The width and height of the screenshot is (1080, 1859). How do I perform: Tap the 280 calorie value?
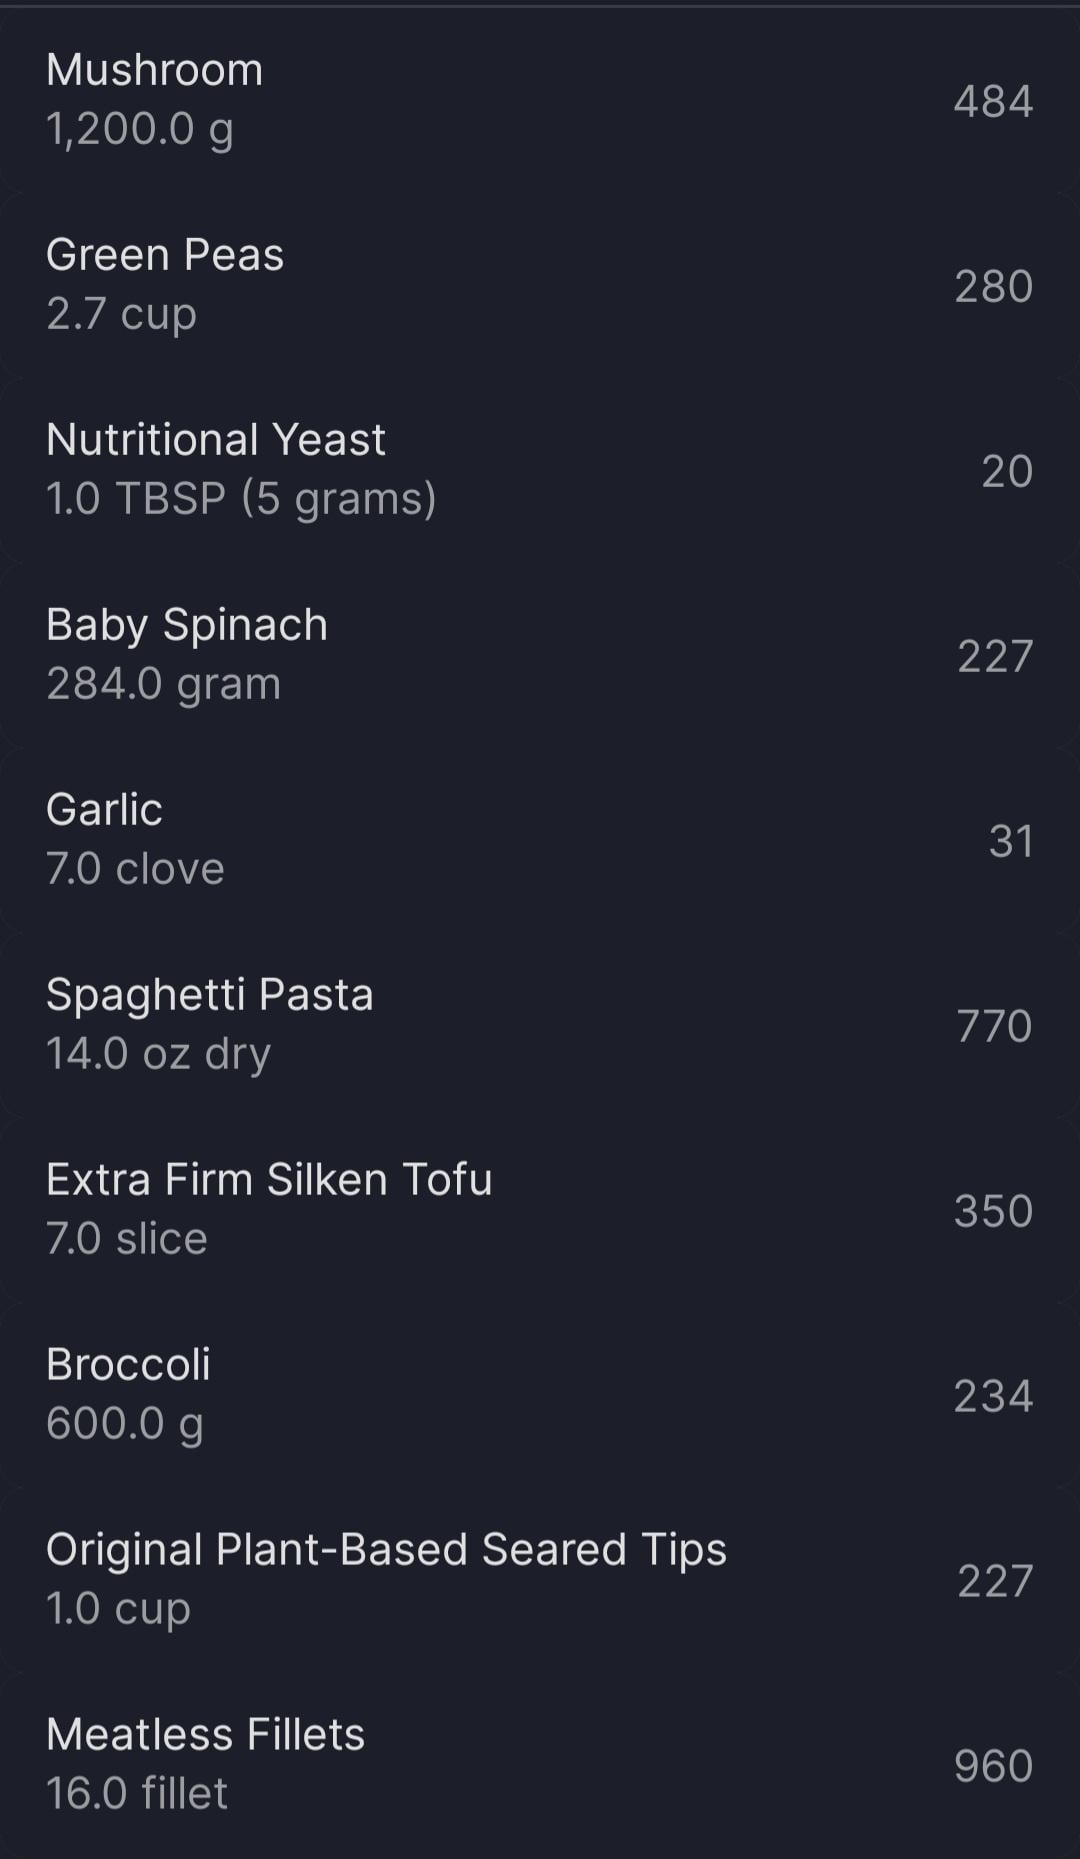coord(993,287)
